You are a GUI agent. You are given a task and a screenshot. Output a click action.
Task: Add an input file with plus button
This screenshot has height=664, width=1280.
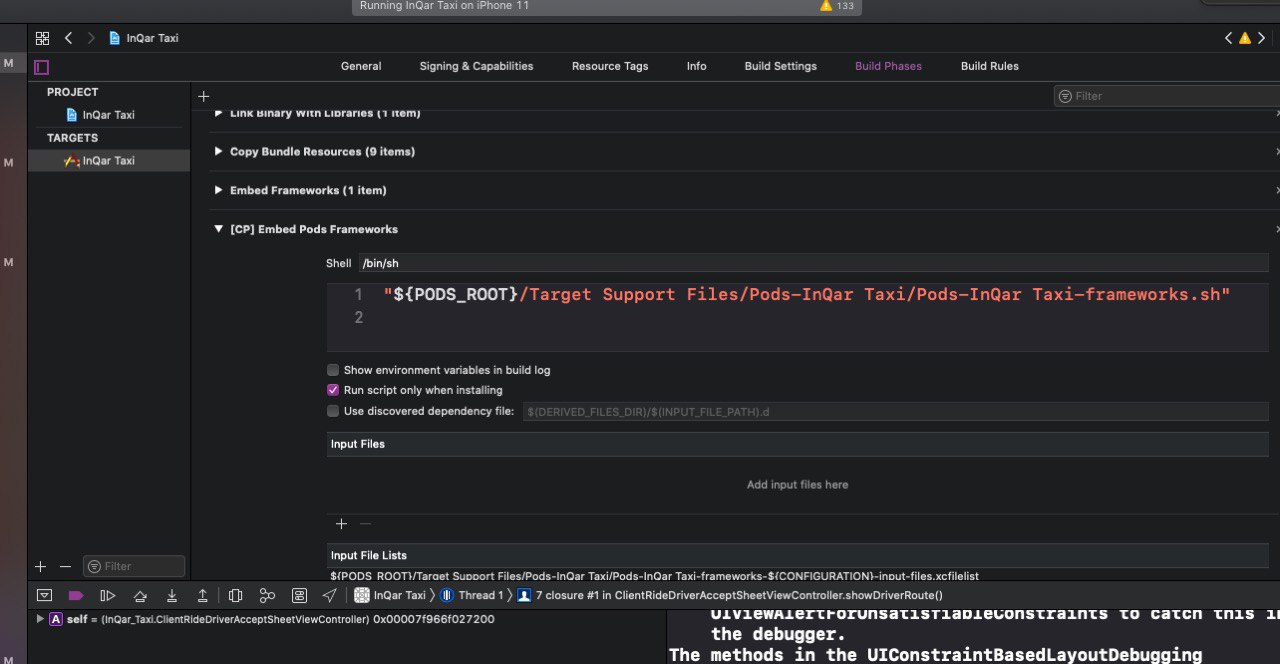[x=341, y=524]
